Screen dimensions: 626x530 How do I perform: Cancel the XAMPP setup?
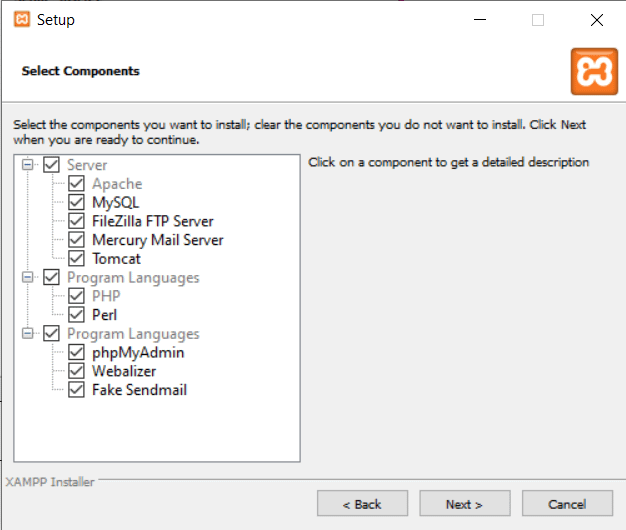[x=567, y=504]
